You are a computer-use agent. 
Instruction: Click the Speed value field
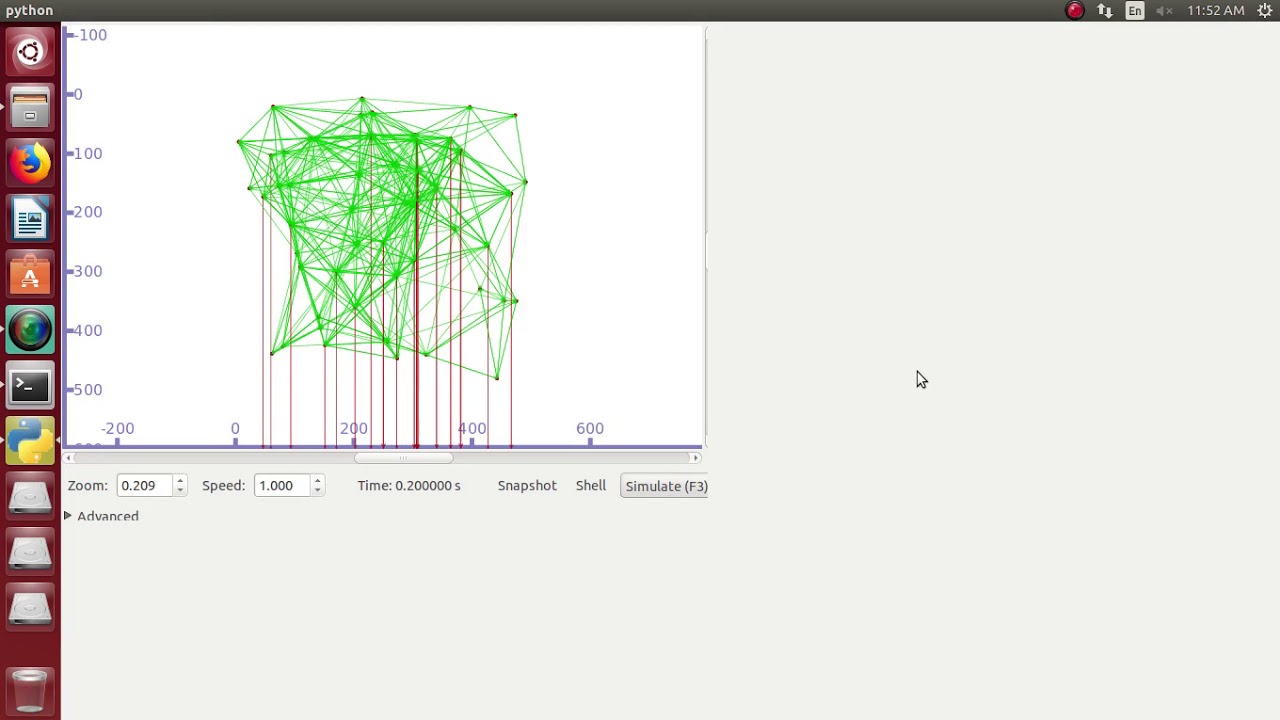(282, 486)
